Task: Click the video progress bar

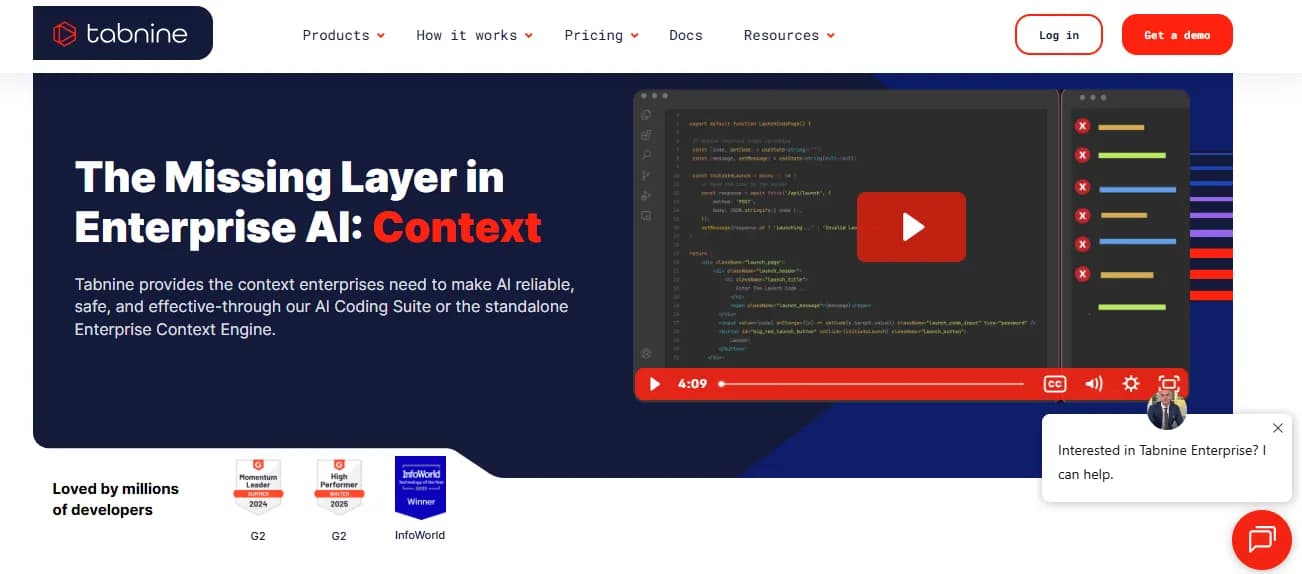Action: [871, 384]
